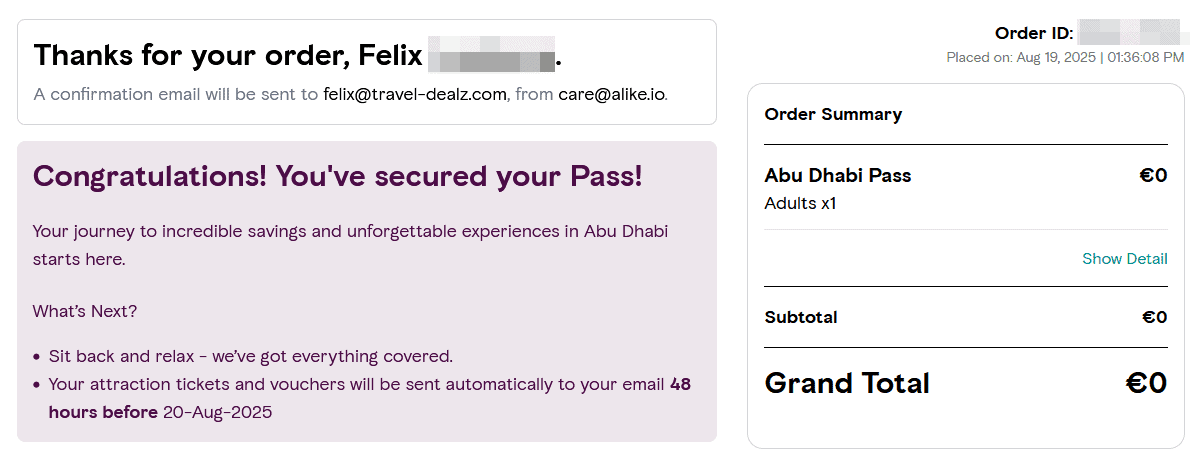Image resolution: width=1203 pixels, height=452 pixels.
Task: Click the Grand Total €0 amount
Action: click(x=1145, y=383)
